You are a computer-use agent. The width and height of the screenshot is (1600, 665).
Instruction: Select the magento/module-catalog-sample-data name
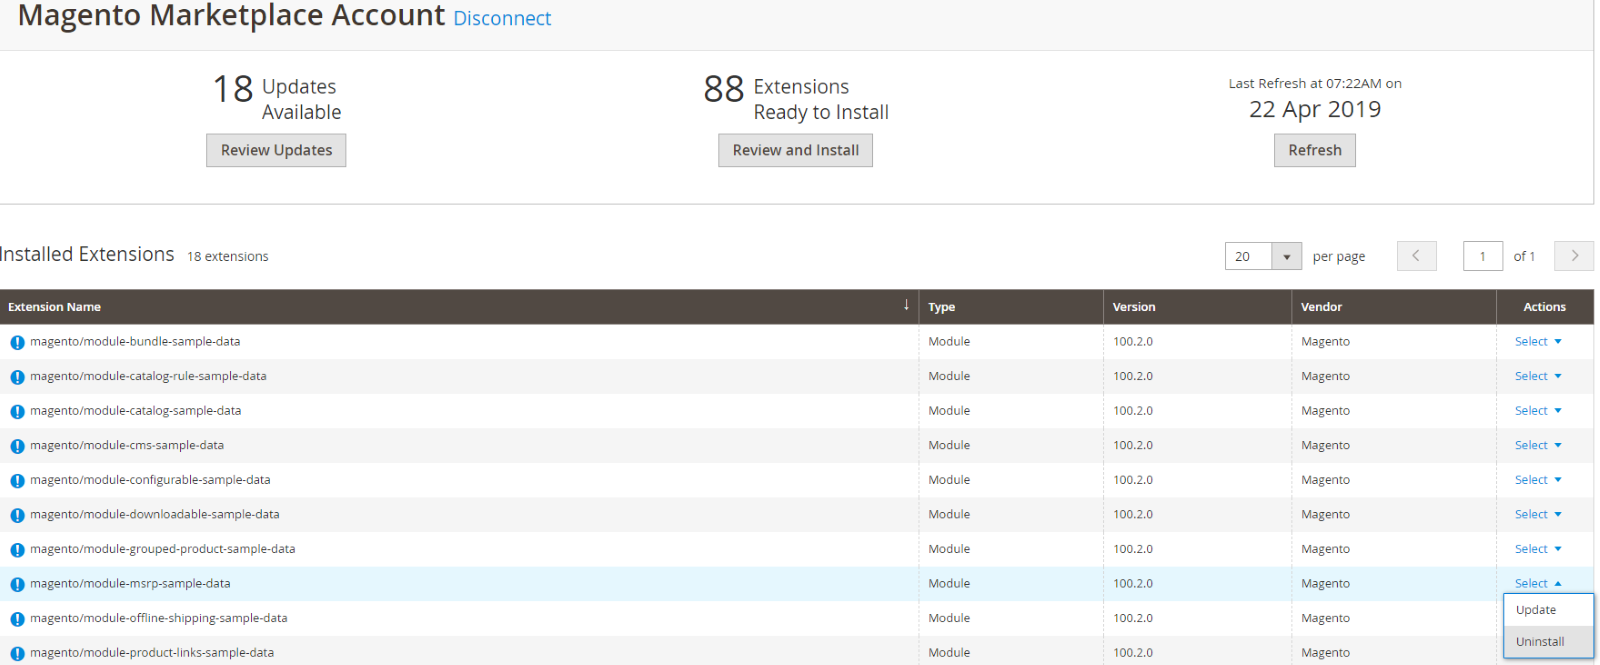tap(135, 410)
